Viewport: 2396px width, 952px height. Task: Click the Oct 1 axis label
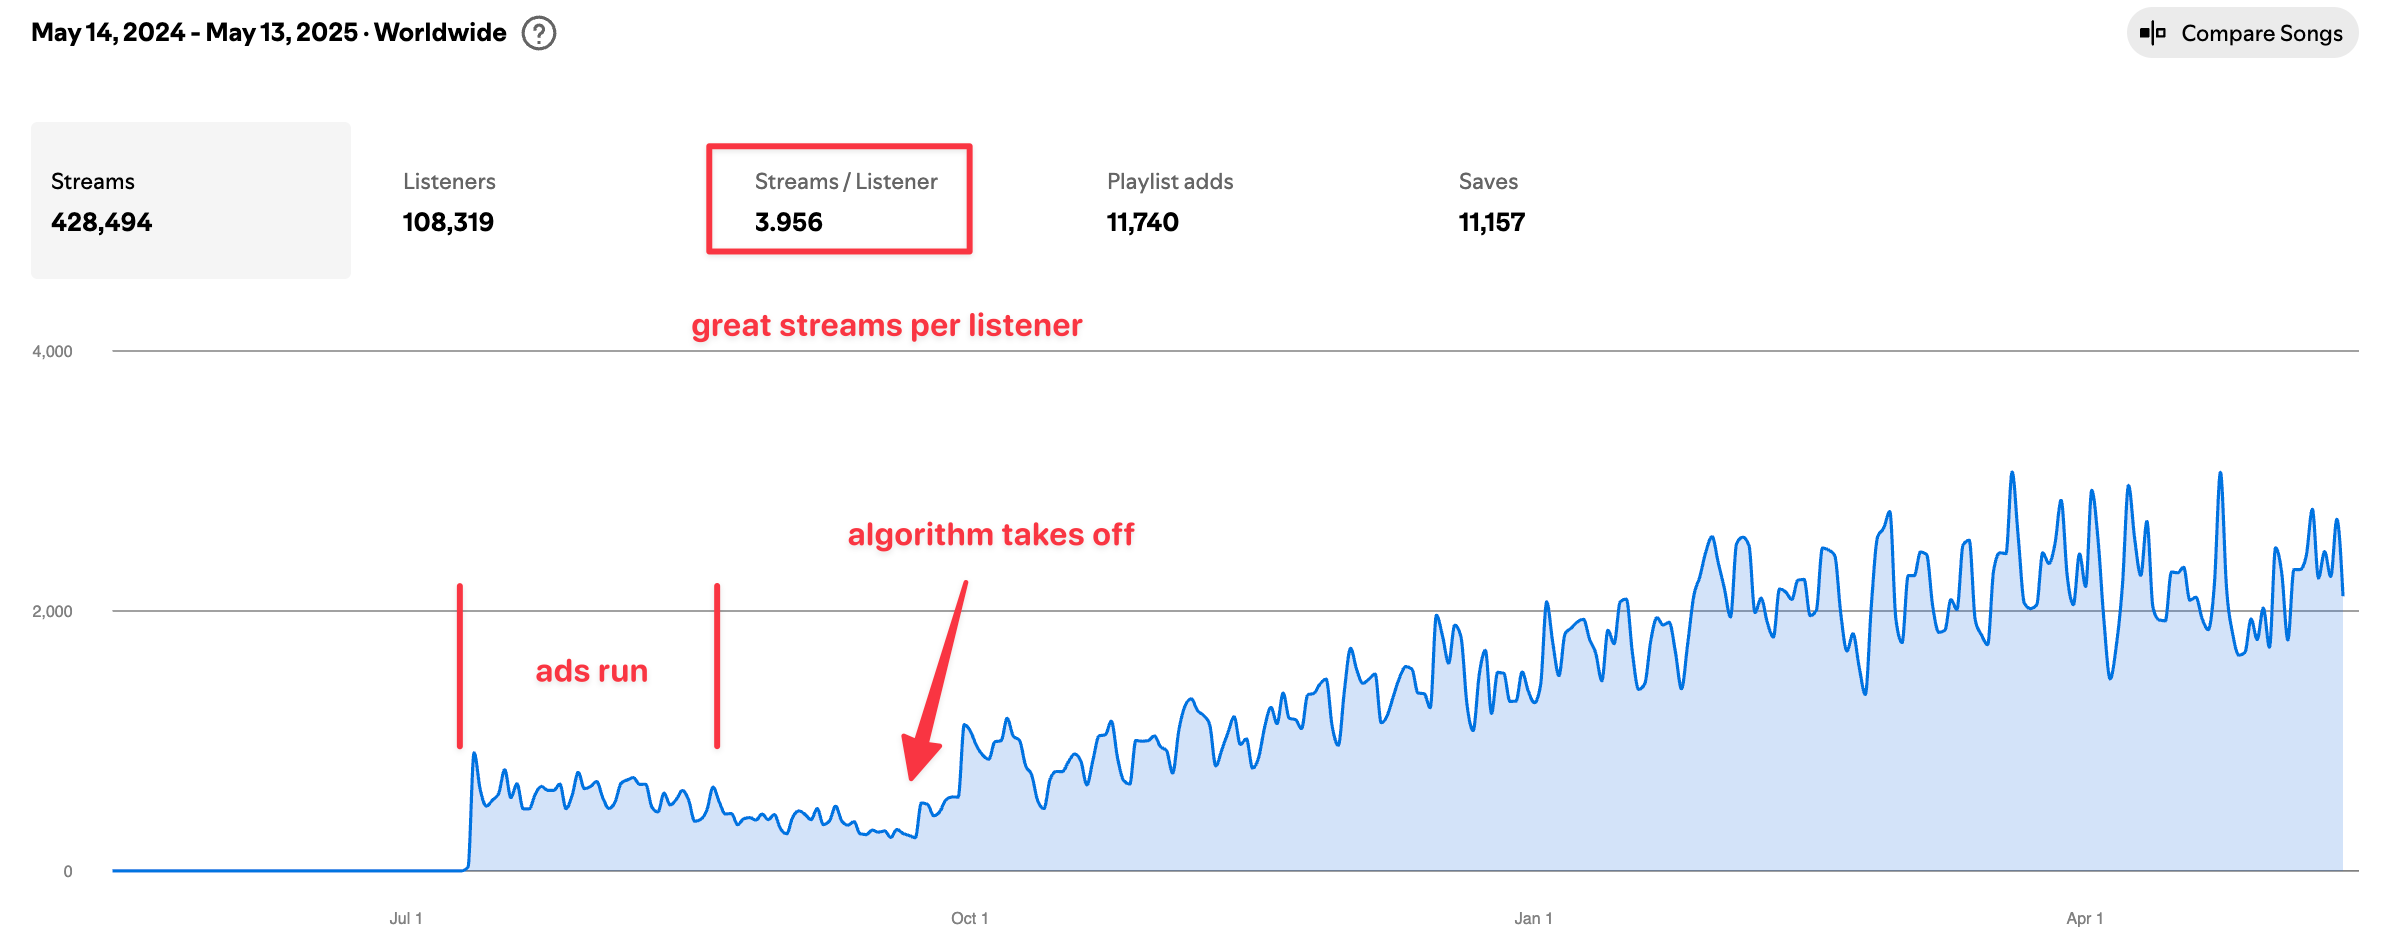coord(969,918)
